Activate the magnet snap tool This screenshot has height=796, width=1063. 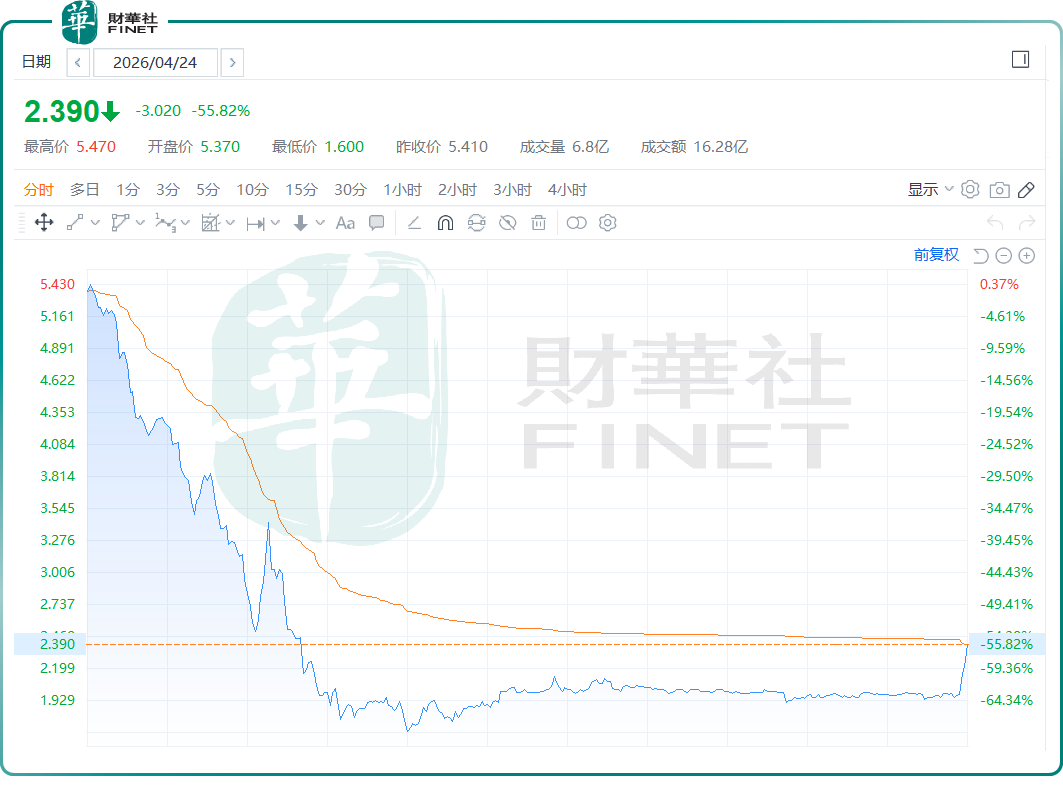pyautogui.click(x=445, y=223)
